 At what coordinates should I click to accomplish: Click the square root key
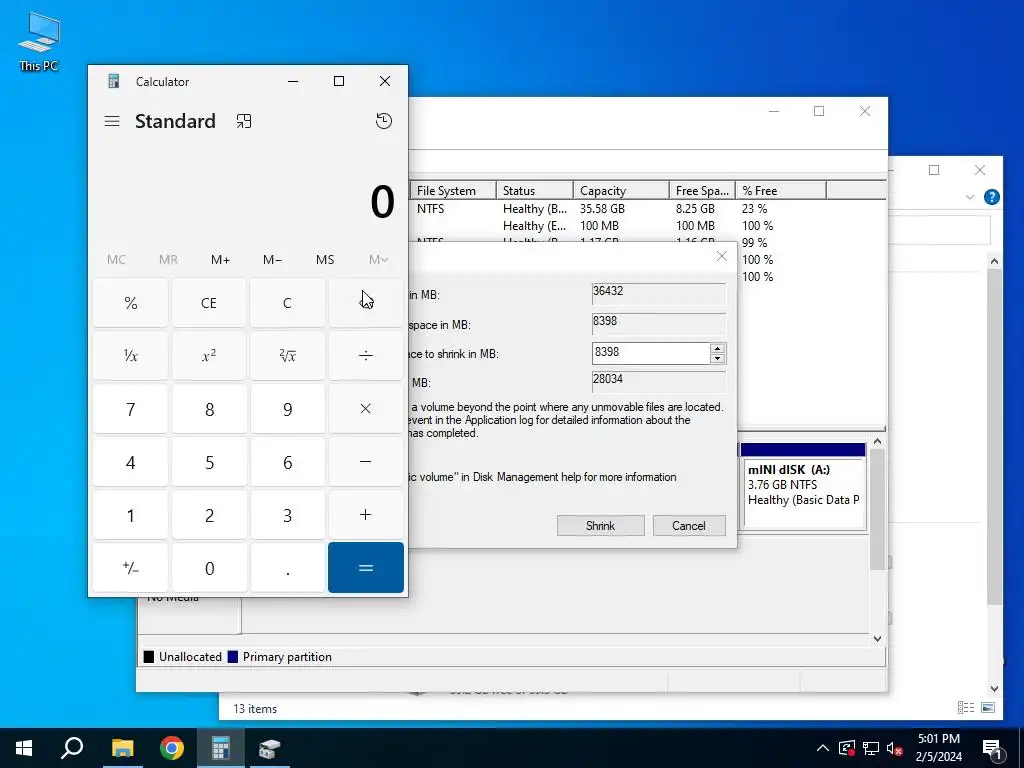tap(287, 355)
